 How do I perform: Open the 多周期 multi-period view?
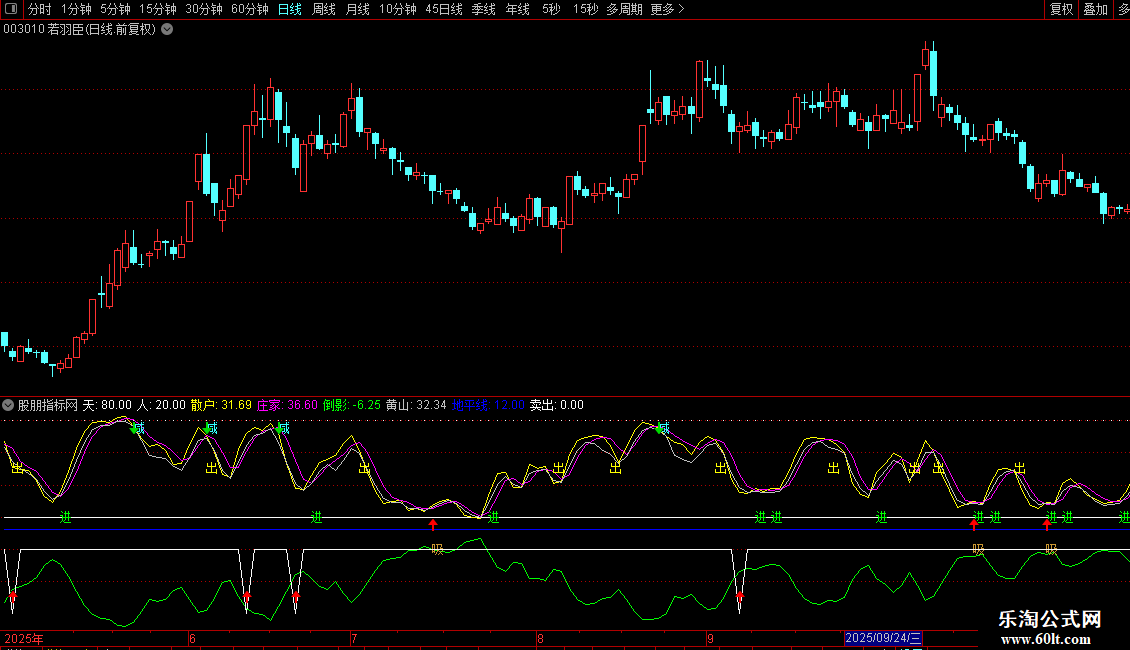[624, 10]
